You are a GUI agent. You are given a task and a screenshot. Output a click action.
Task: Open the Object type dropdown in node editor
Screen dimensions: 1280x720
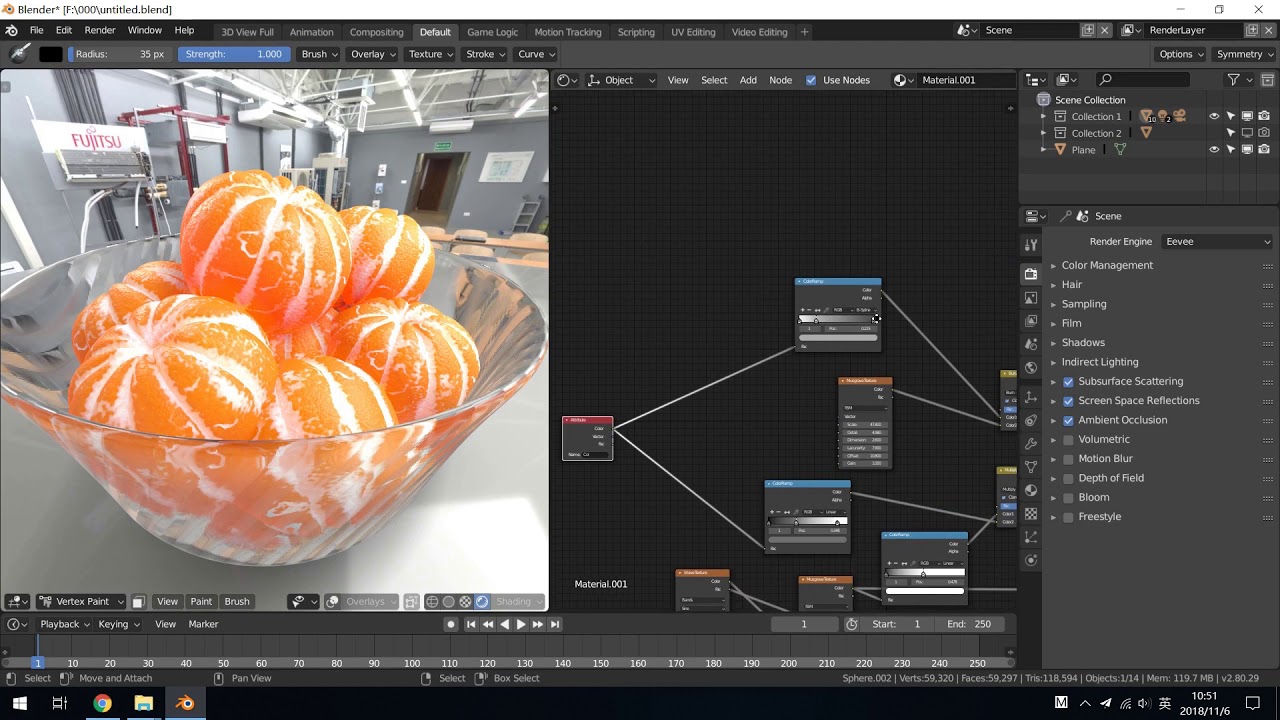[621, 80]
